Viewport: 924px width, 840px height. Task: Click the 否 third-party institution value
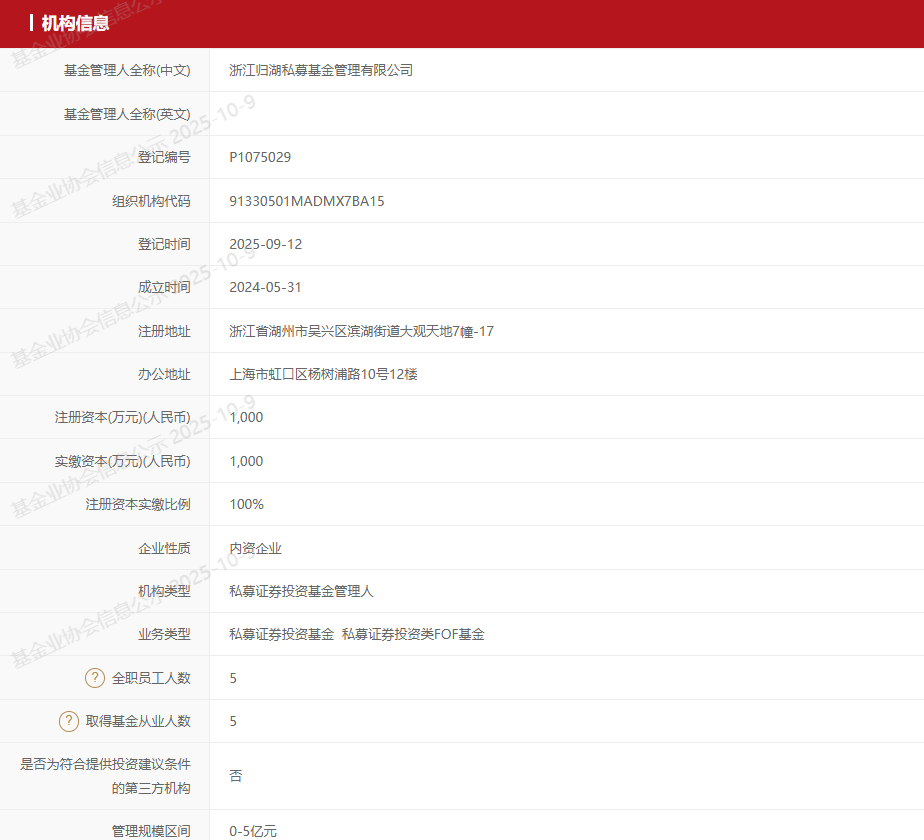pyautogui.click(x=236, y=776)
